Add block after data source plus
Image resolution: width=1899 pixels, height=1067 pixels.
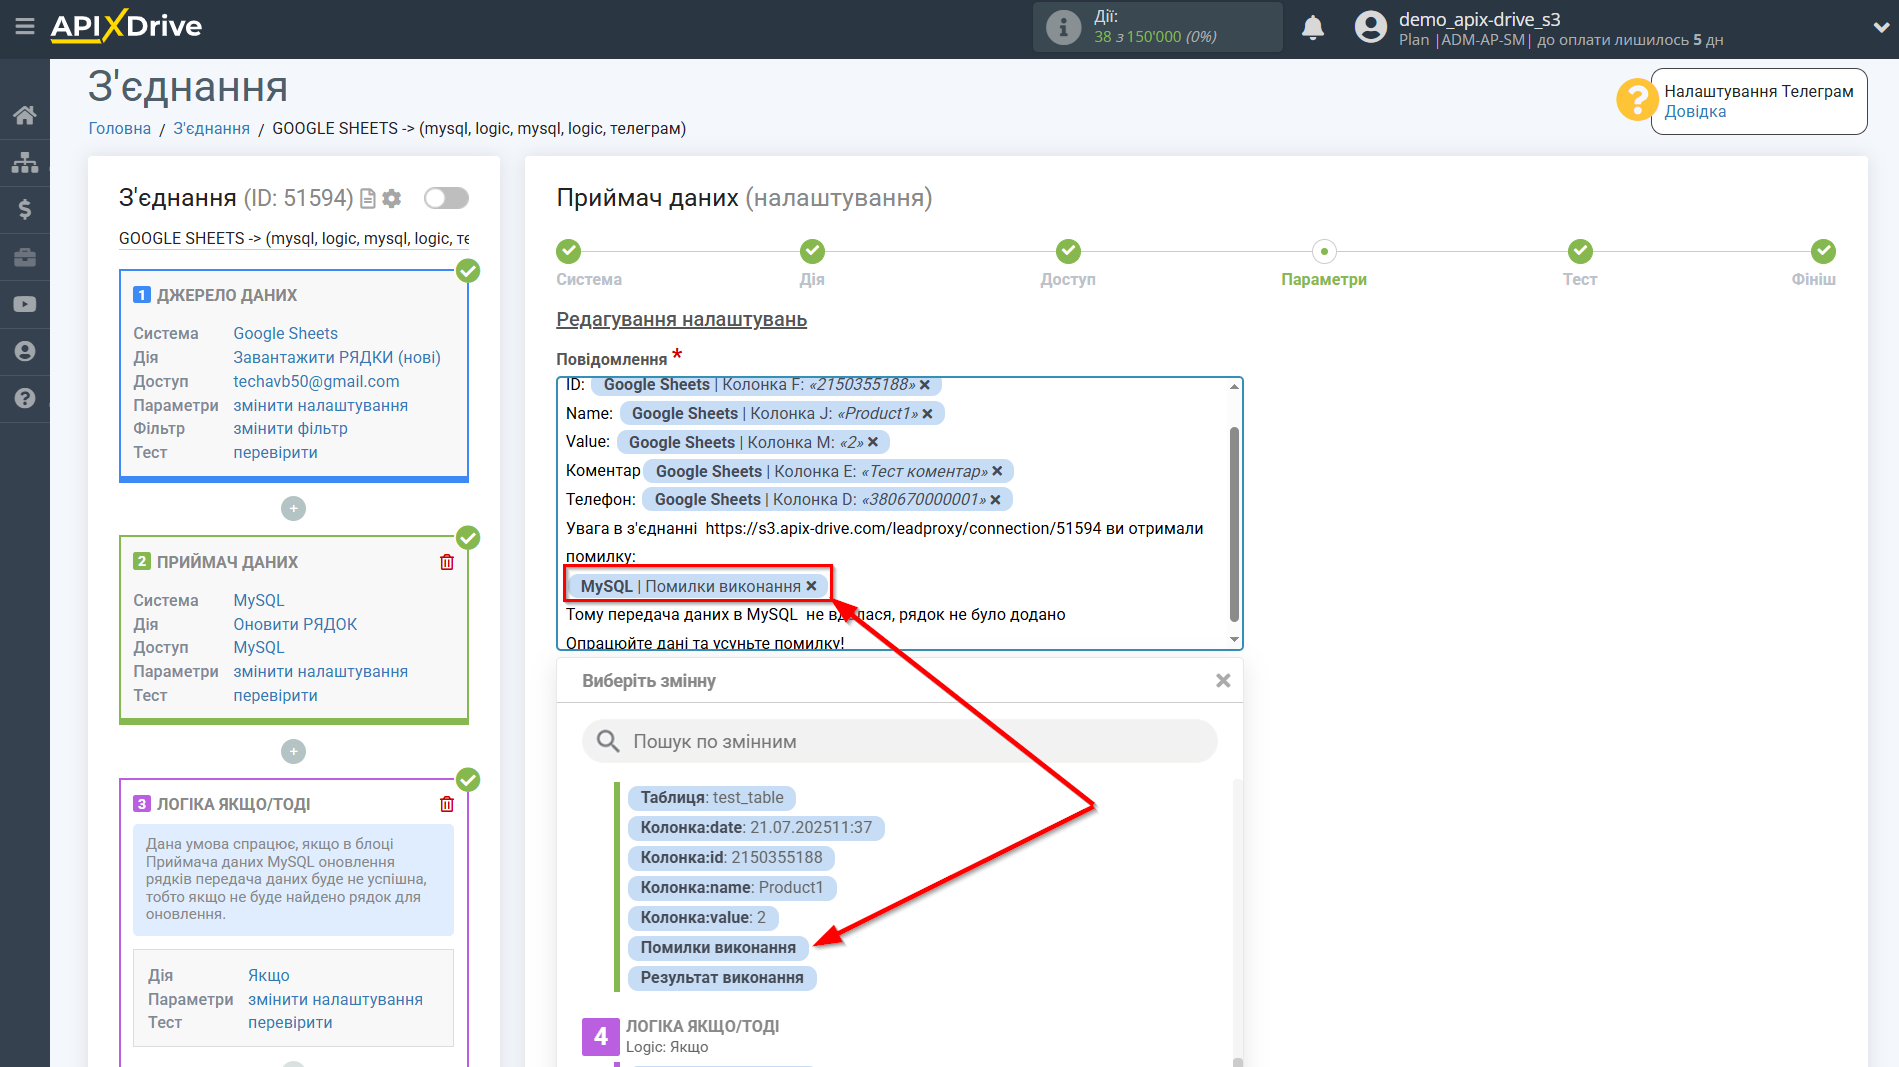coord(293,508)
